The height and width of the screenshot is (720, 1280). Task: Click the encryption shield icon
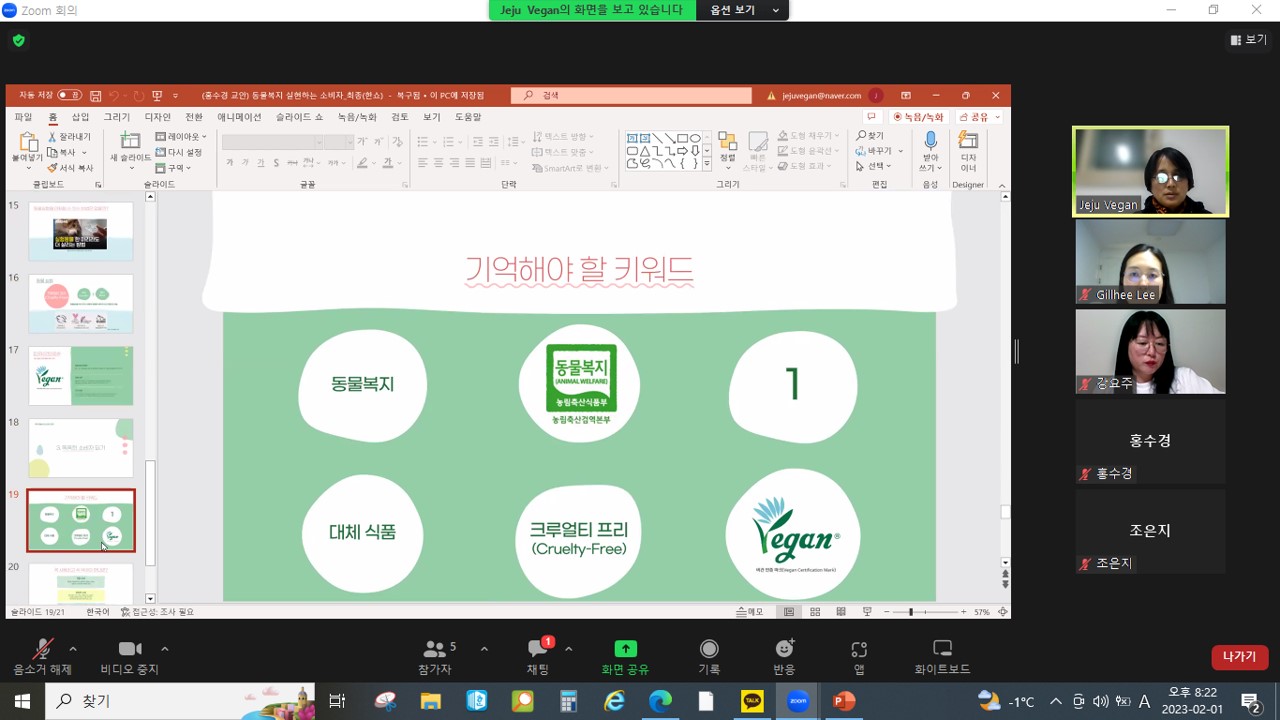(x=18, y=41)
